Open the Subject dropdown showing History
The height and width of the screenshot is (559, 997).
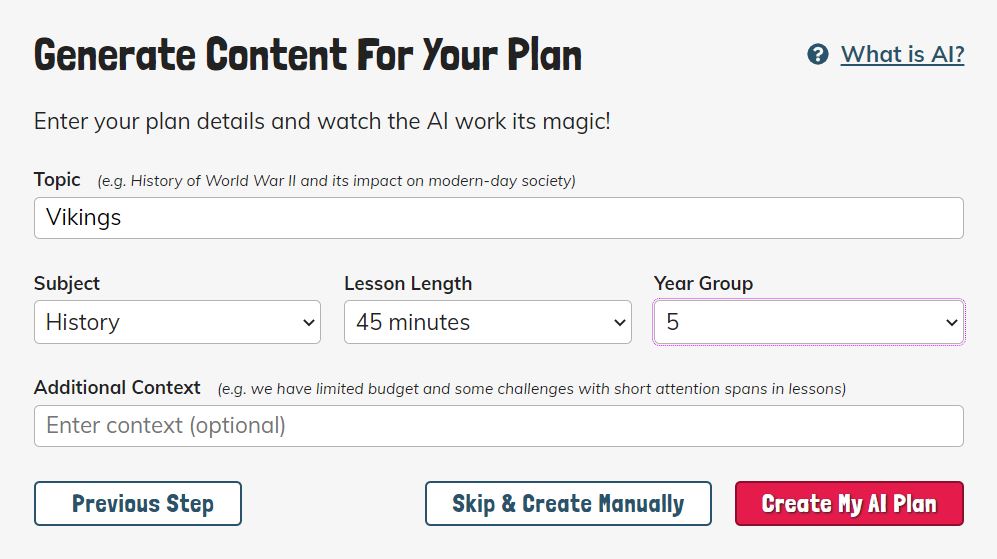point(177,322)
